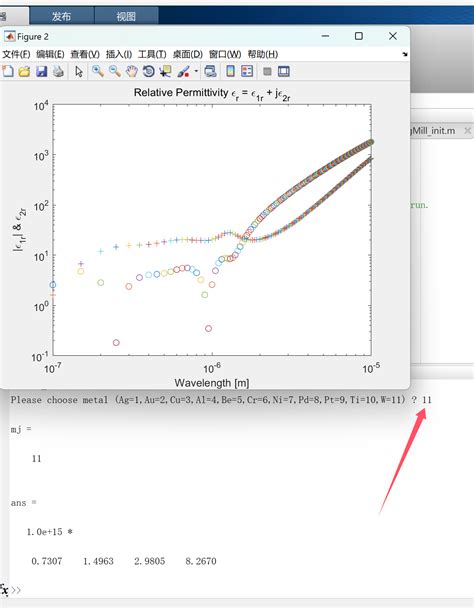The image size is (474, 608).
Task: Activate the Zoom Out magnifier tool
Action: (x=114, y=71)
